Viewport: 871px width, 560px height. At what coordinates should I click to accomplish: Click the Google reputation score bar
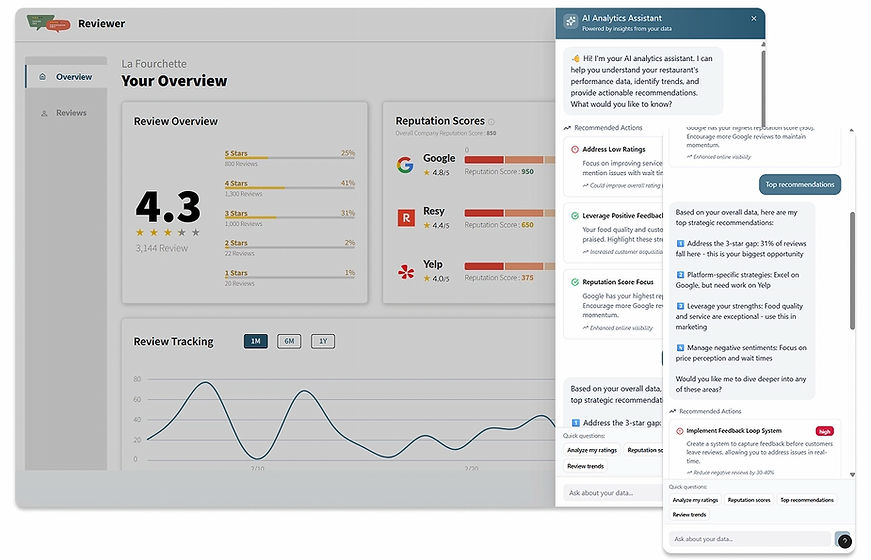click(510, 160)
